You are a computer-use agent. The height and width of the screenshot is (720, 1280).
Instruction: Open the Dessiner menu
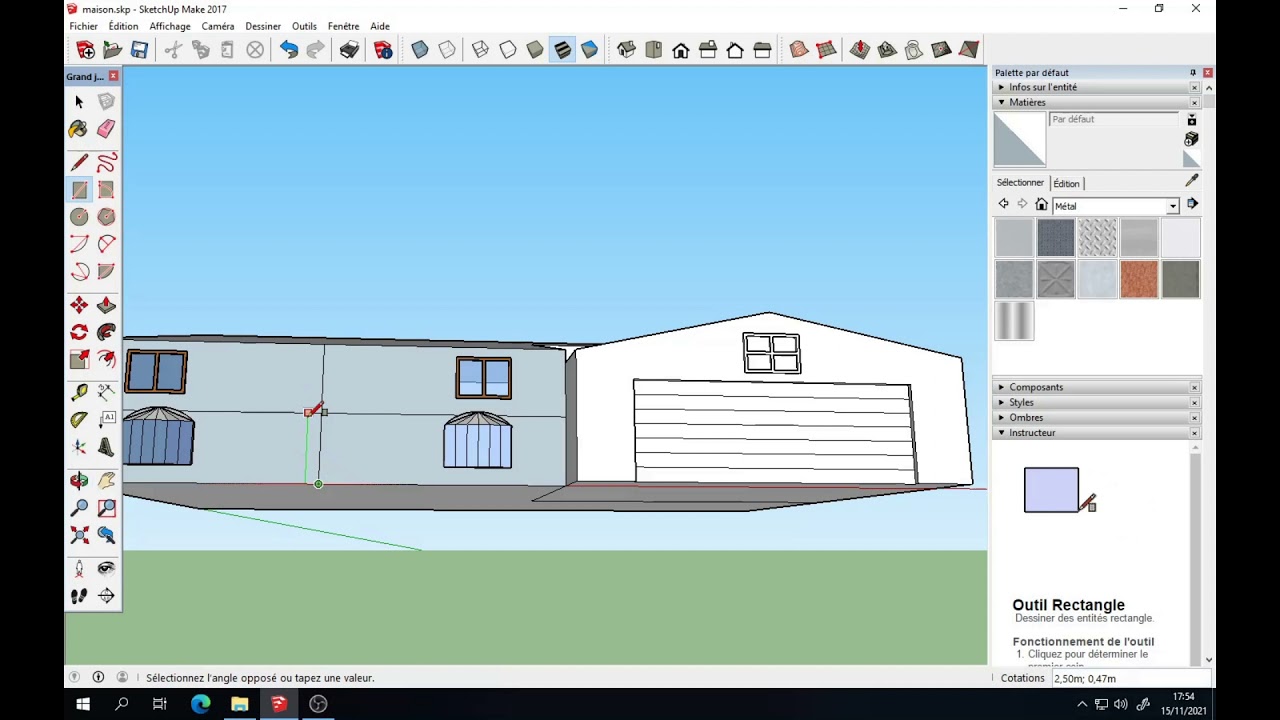pos(263,26)
